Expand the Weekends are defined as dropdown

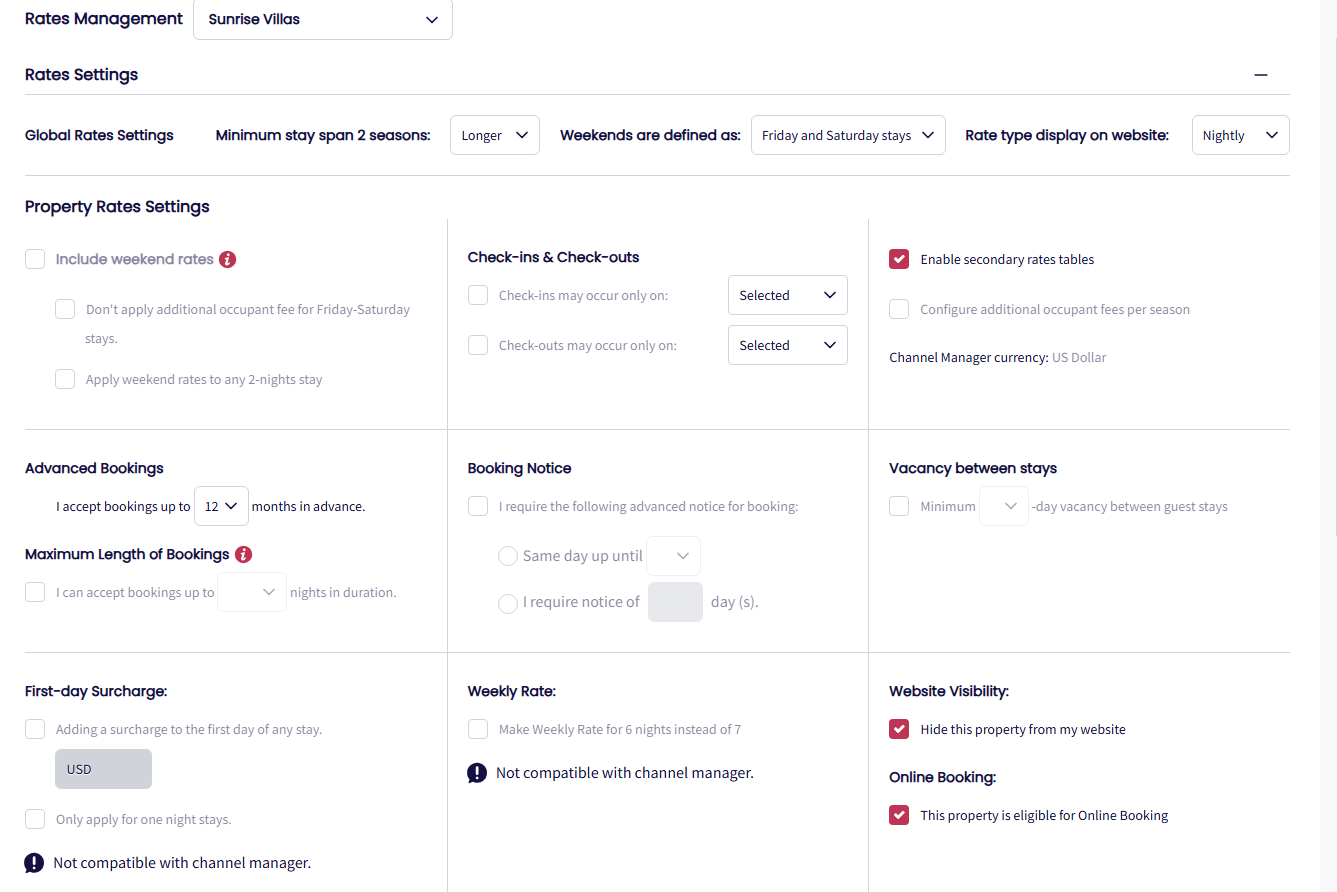pyautogui.click(x=848, y=136)
